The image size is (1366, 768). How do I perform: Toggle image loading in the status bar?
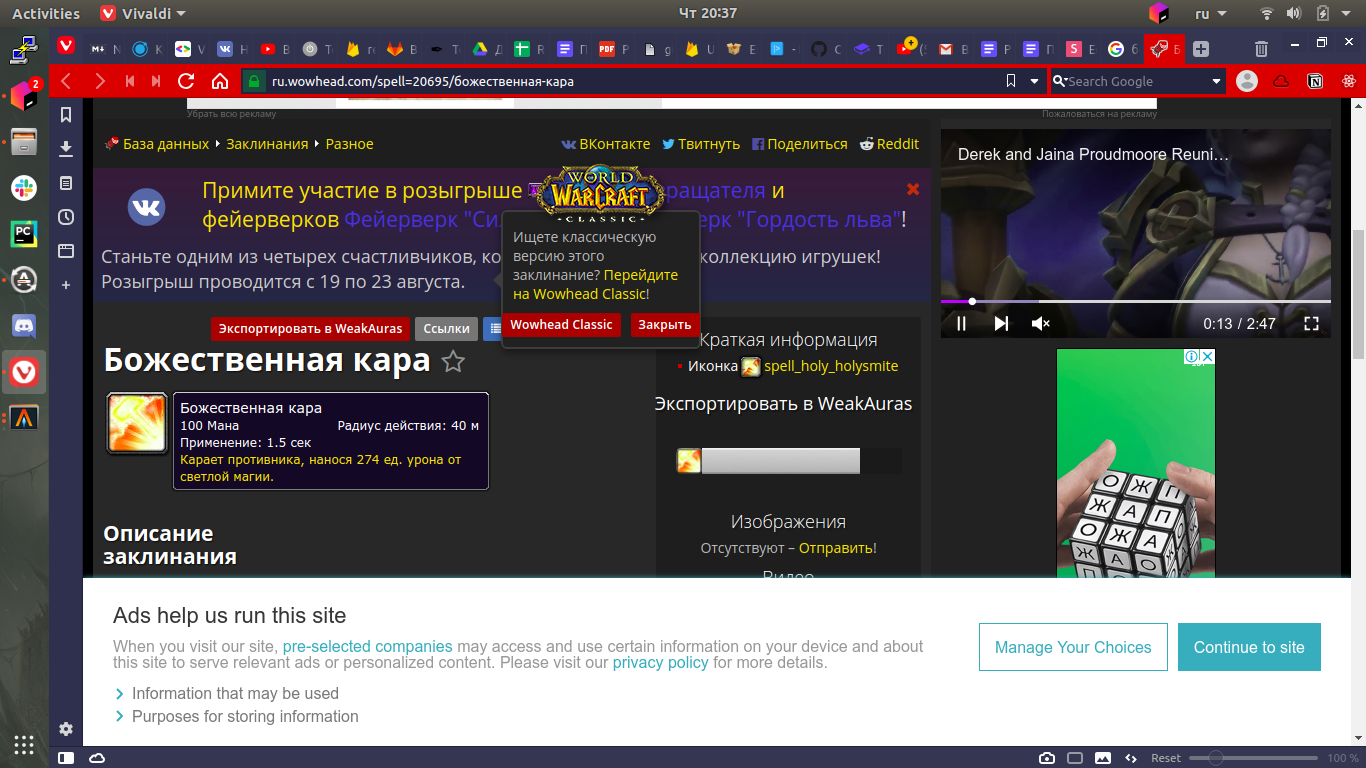[1103, 758]
